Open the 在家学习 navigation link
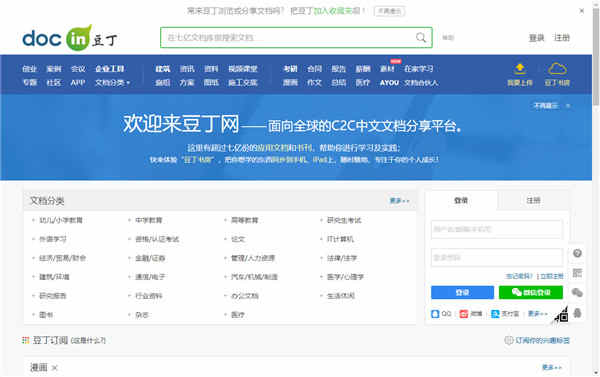This screenshot has width=600, height=377. pos(419,69)
